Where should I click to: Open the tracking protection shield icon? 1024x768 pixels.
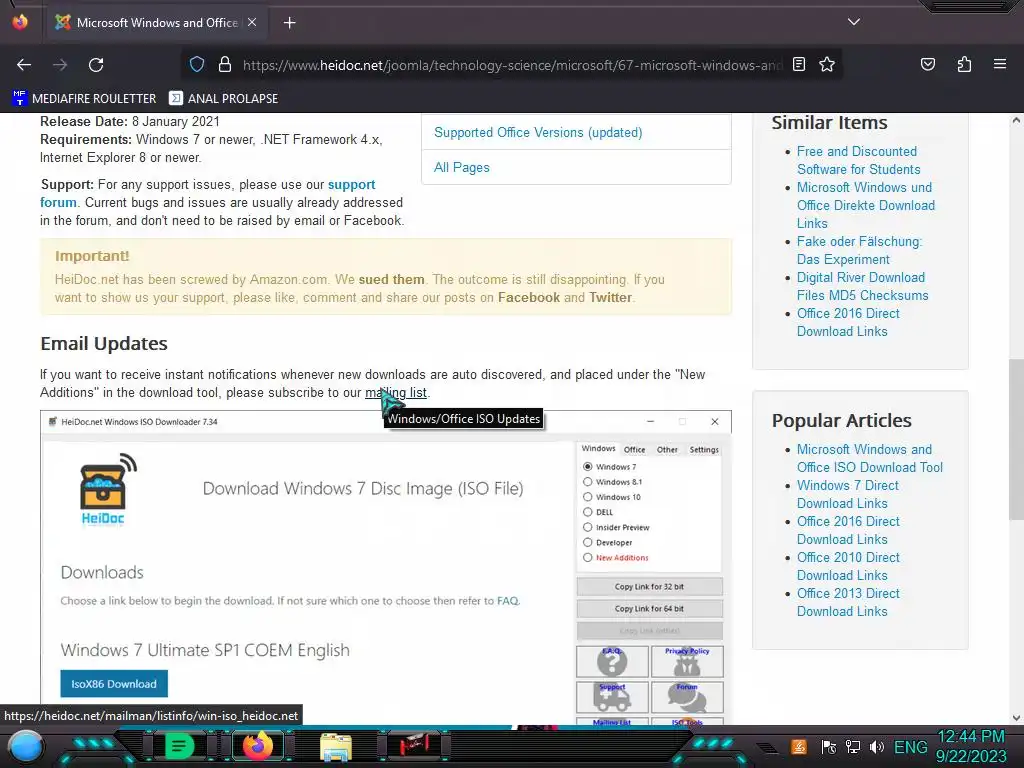197,64
